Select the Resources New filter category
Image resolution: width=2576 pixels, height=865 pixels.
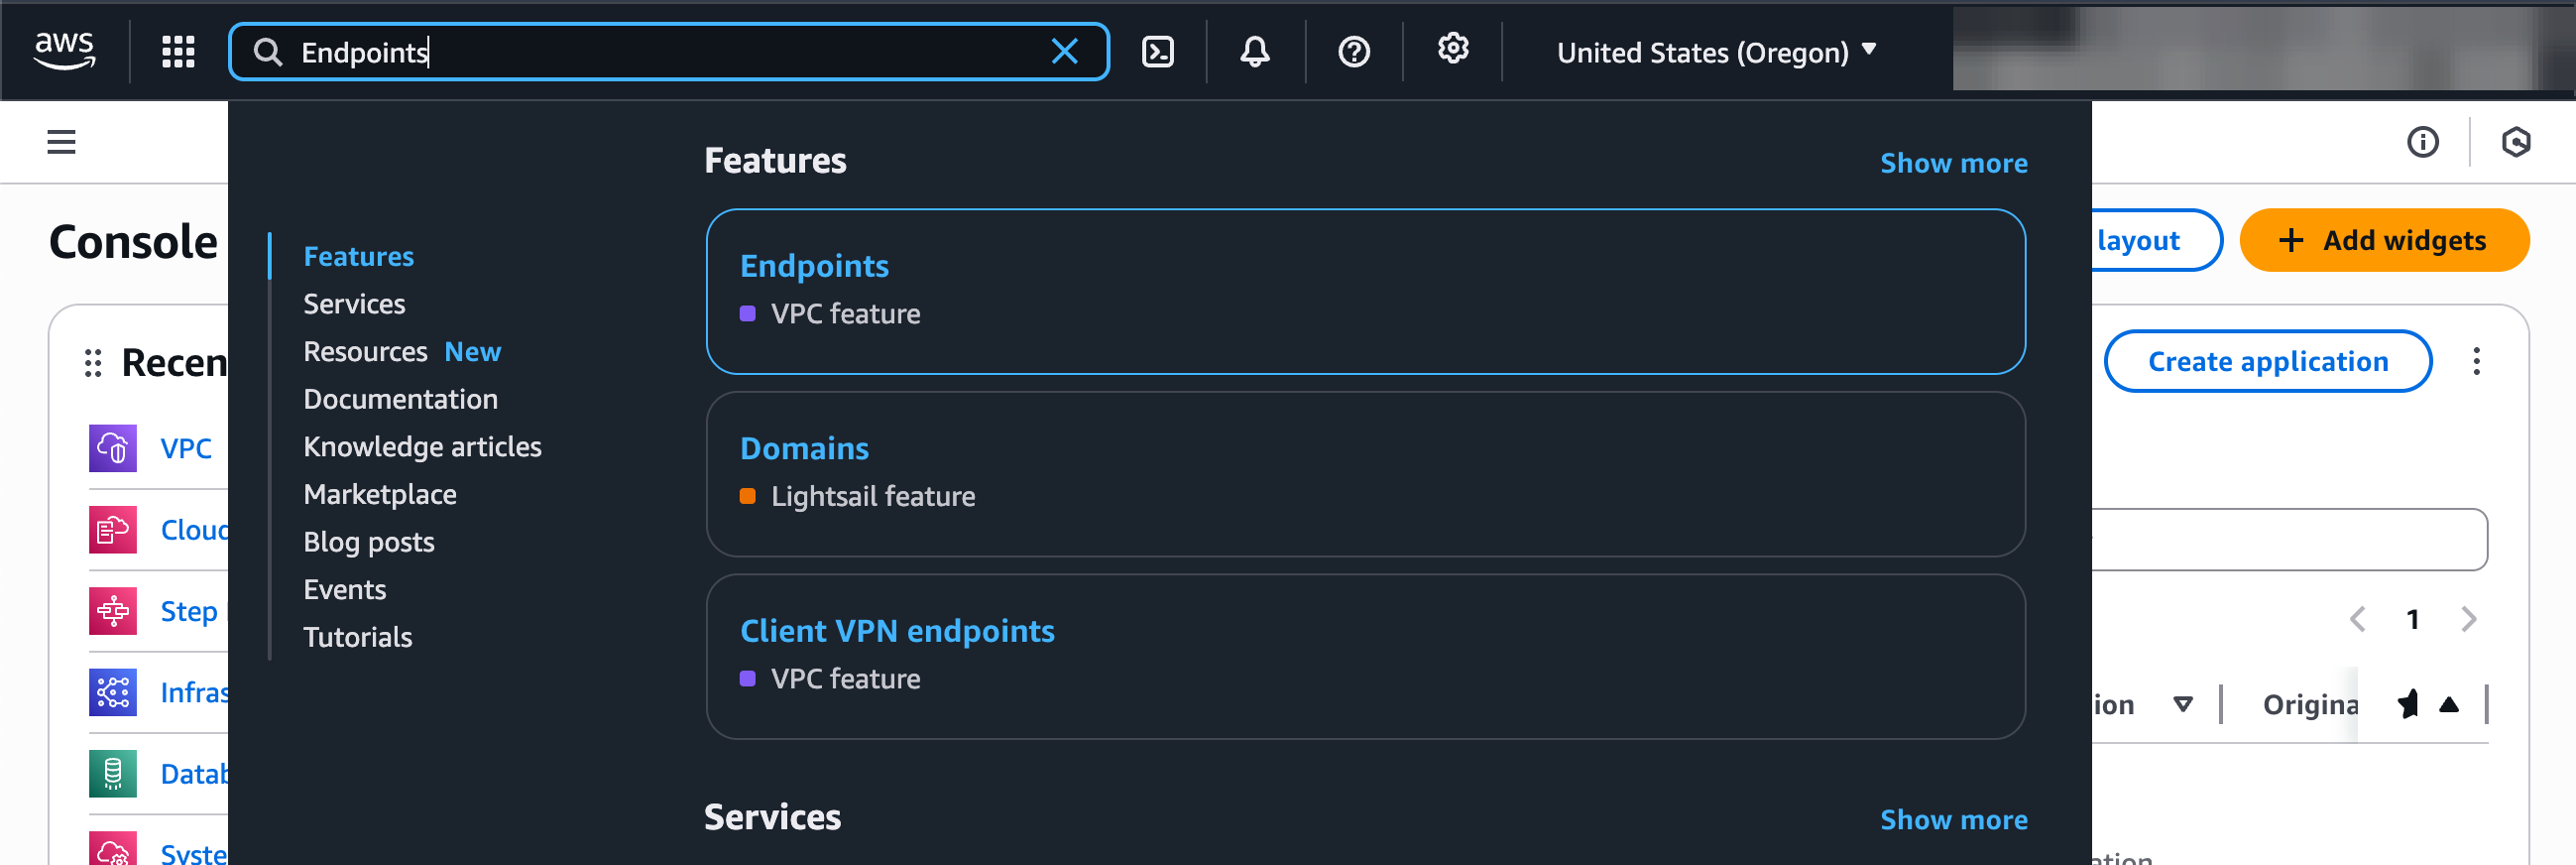(x=402, y=352)
